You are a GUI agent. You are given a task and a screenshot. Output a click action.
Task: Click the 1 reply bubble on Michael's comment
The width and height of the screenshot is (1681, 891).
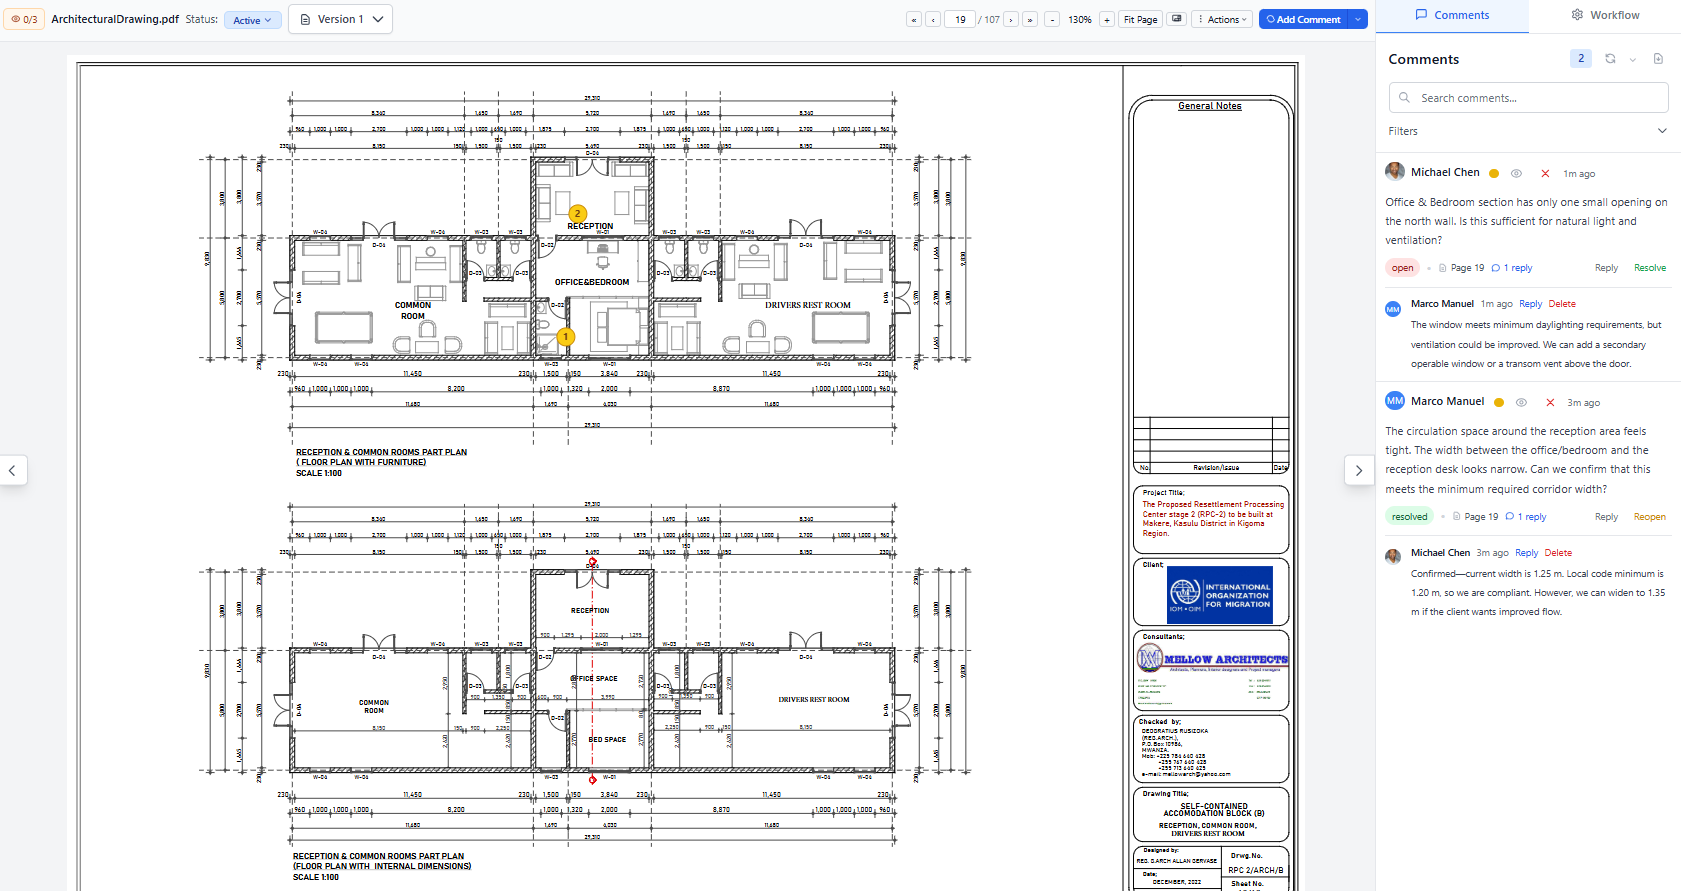pos(1512,268)
